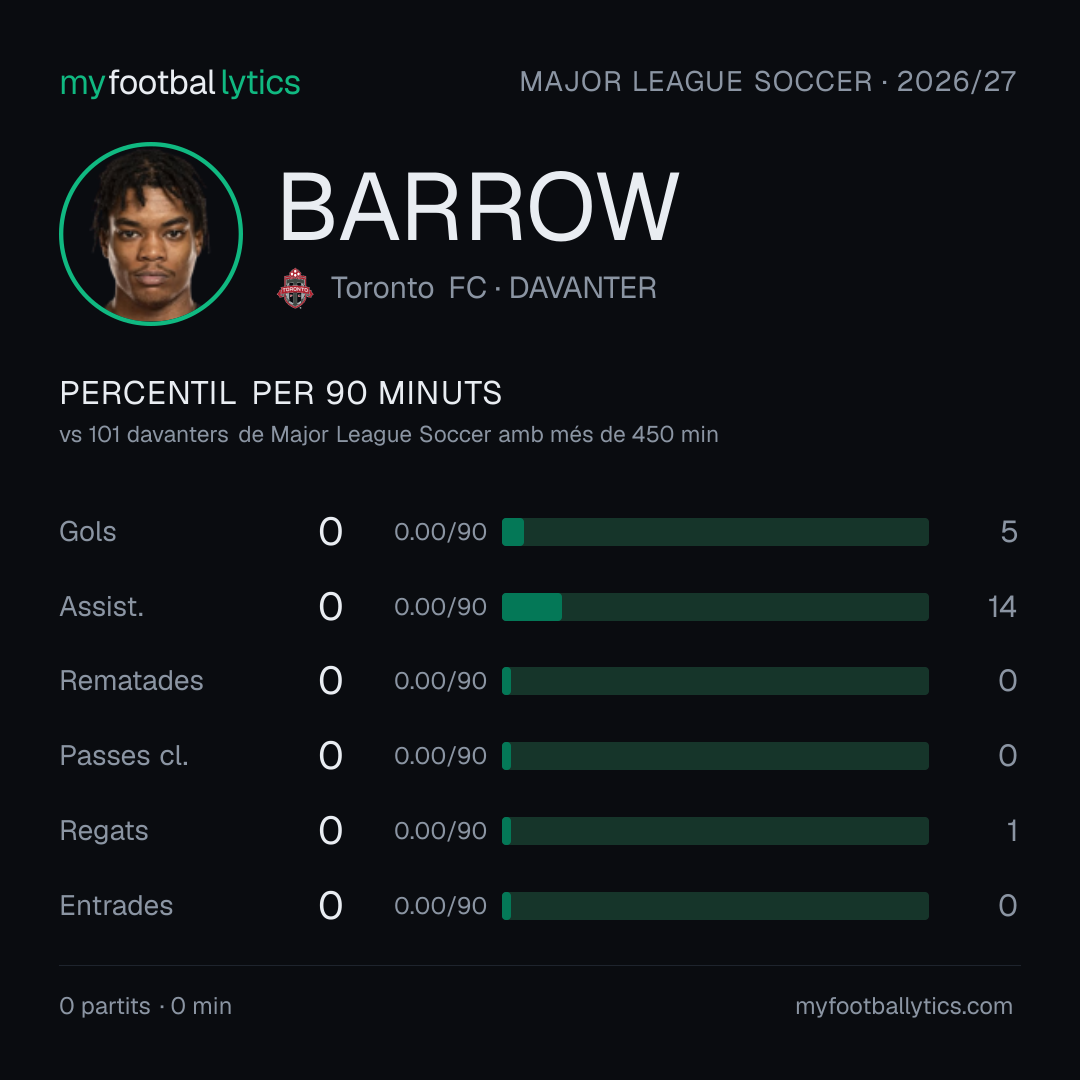This screenshot has width=1080, height=1080.
Task: Click the BARROW player name heading
Action: (479, 207)
